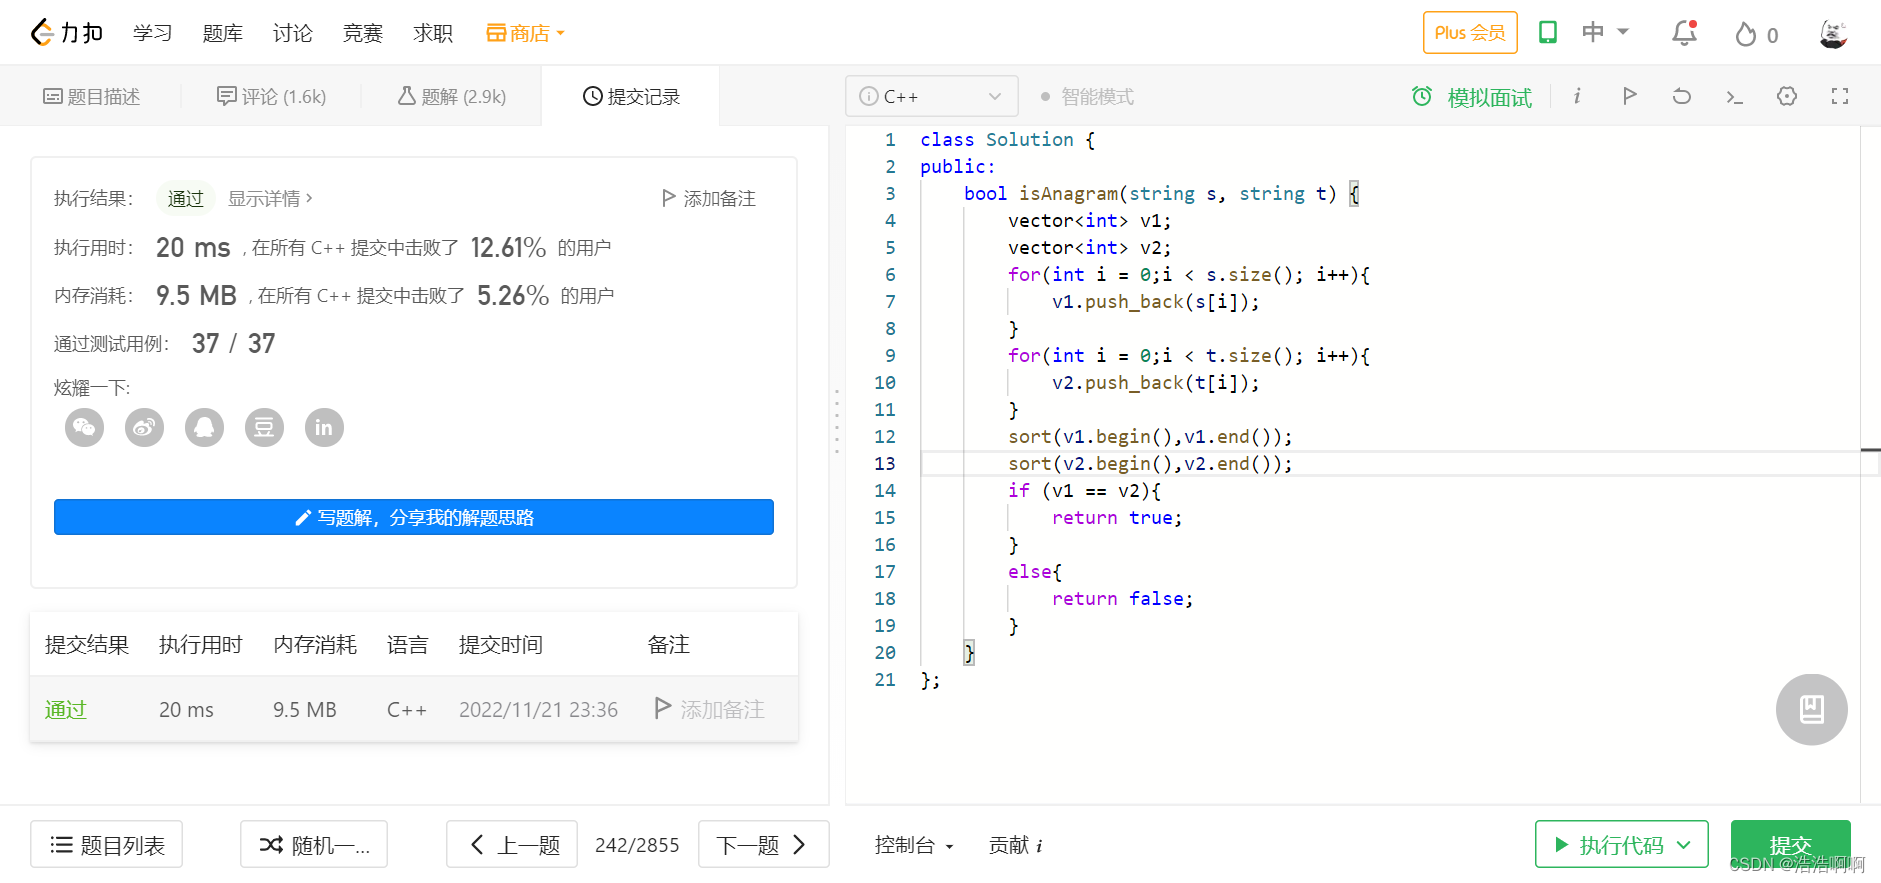Go to next problem 下一题

763,845
